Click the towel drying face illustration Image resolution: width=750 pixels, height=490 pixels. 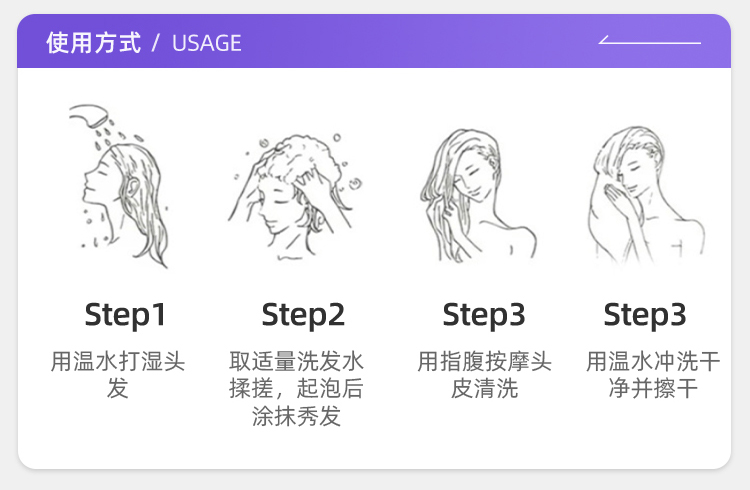point(645,195)
